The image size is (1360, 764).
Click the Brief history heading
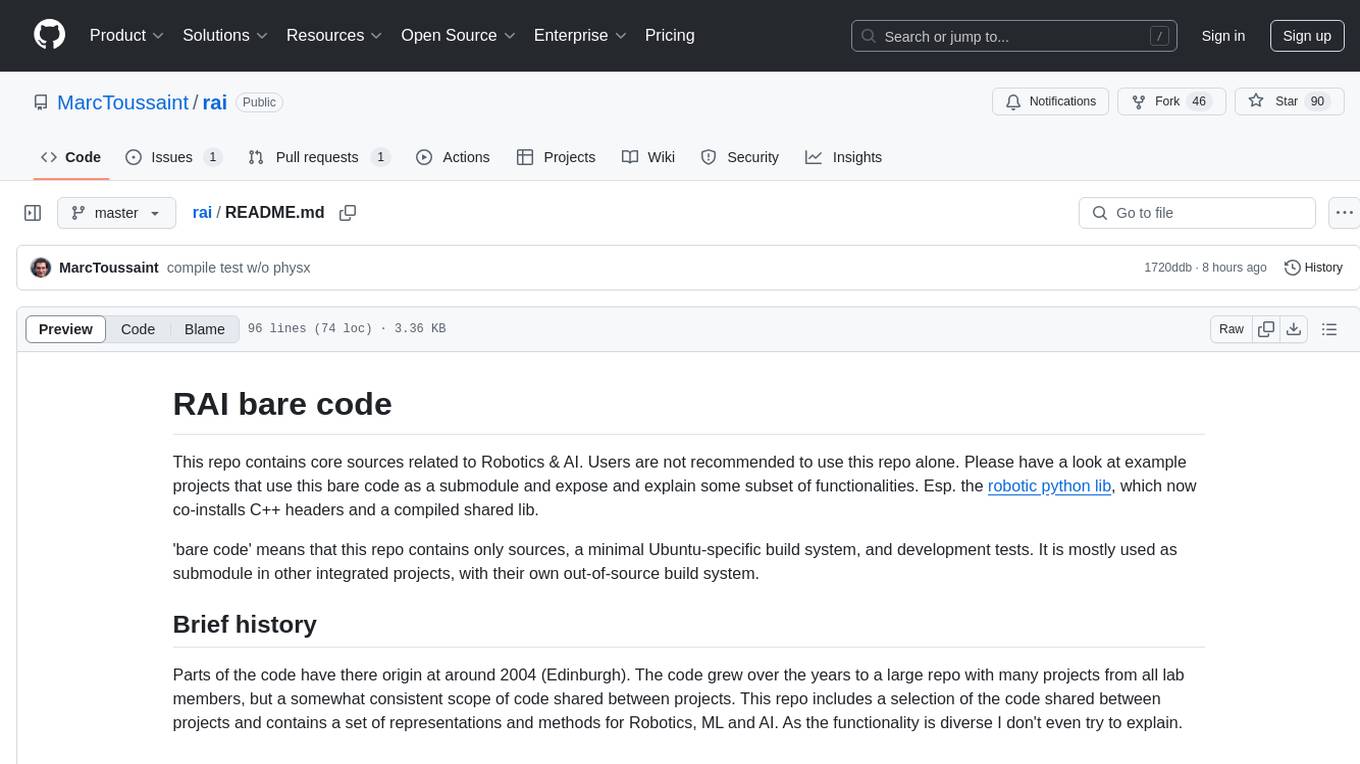click(x=244, y=624)
